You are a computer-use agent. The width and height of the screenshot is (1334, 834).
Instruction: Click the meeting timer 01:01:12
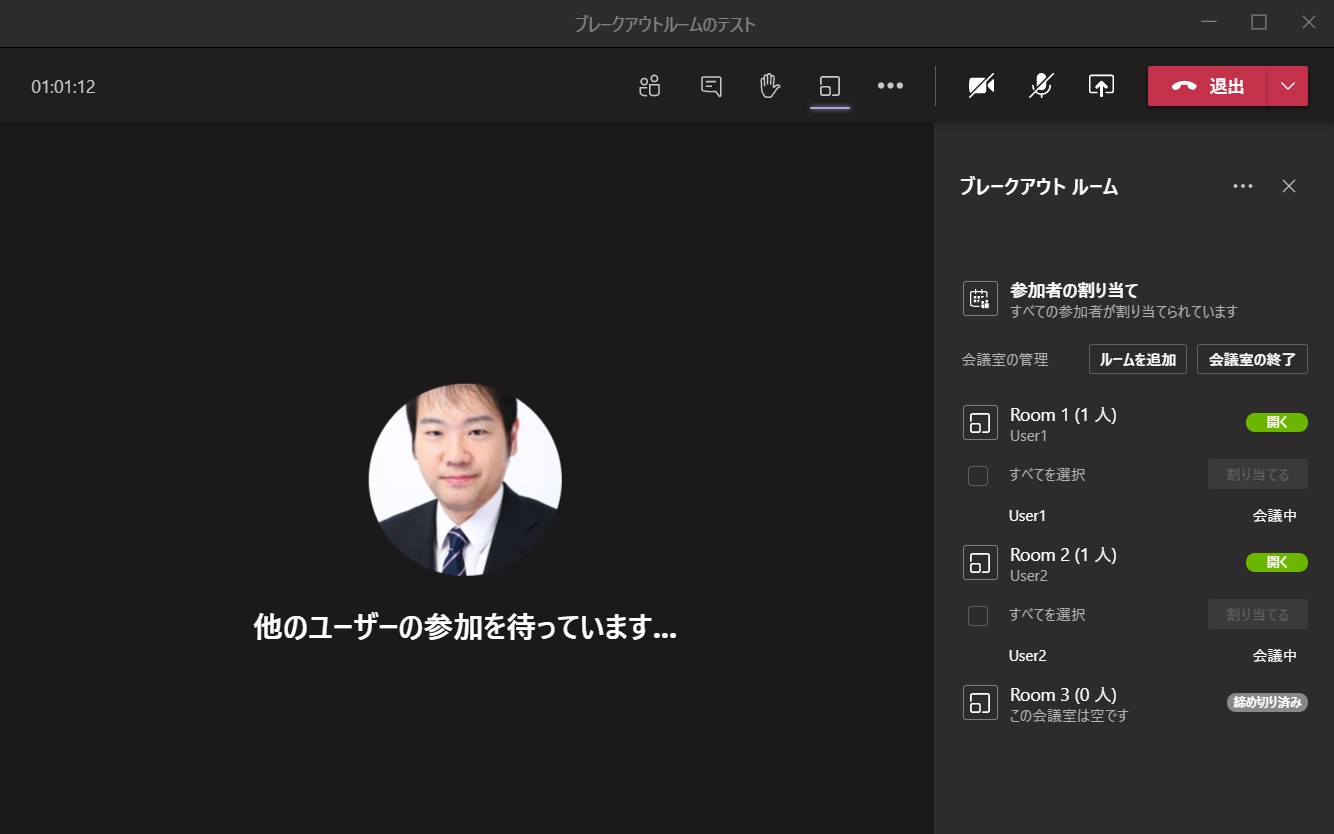63,87
